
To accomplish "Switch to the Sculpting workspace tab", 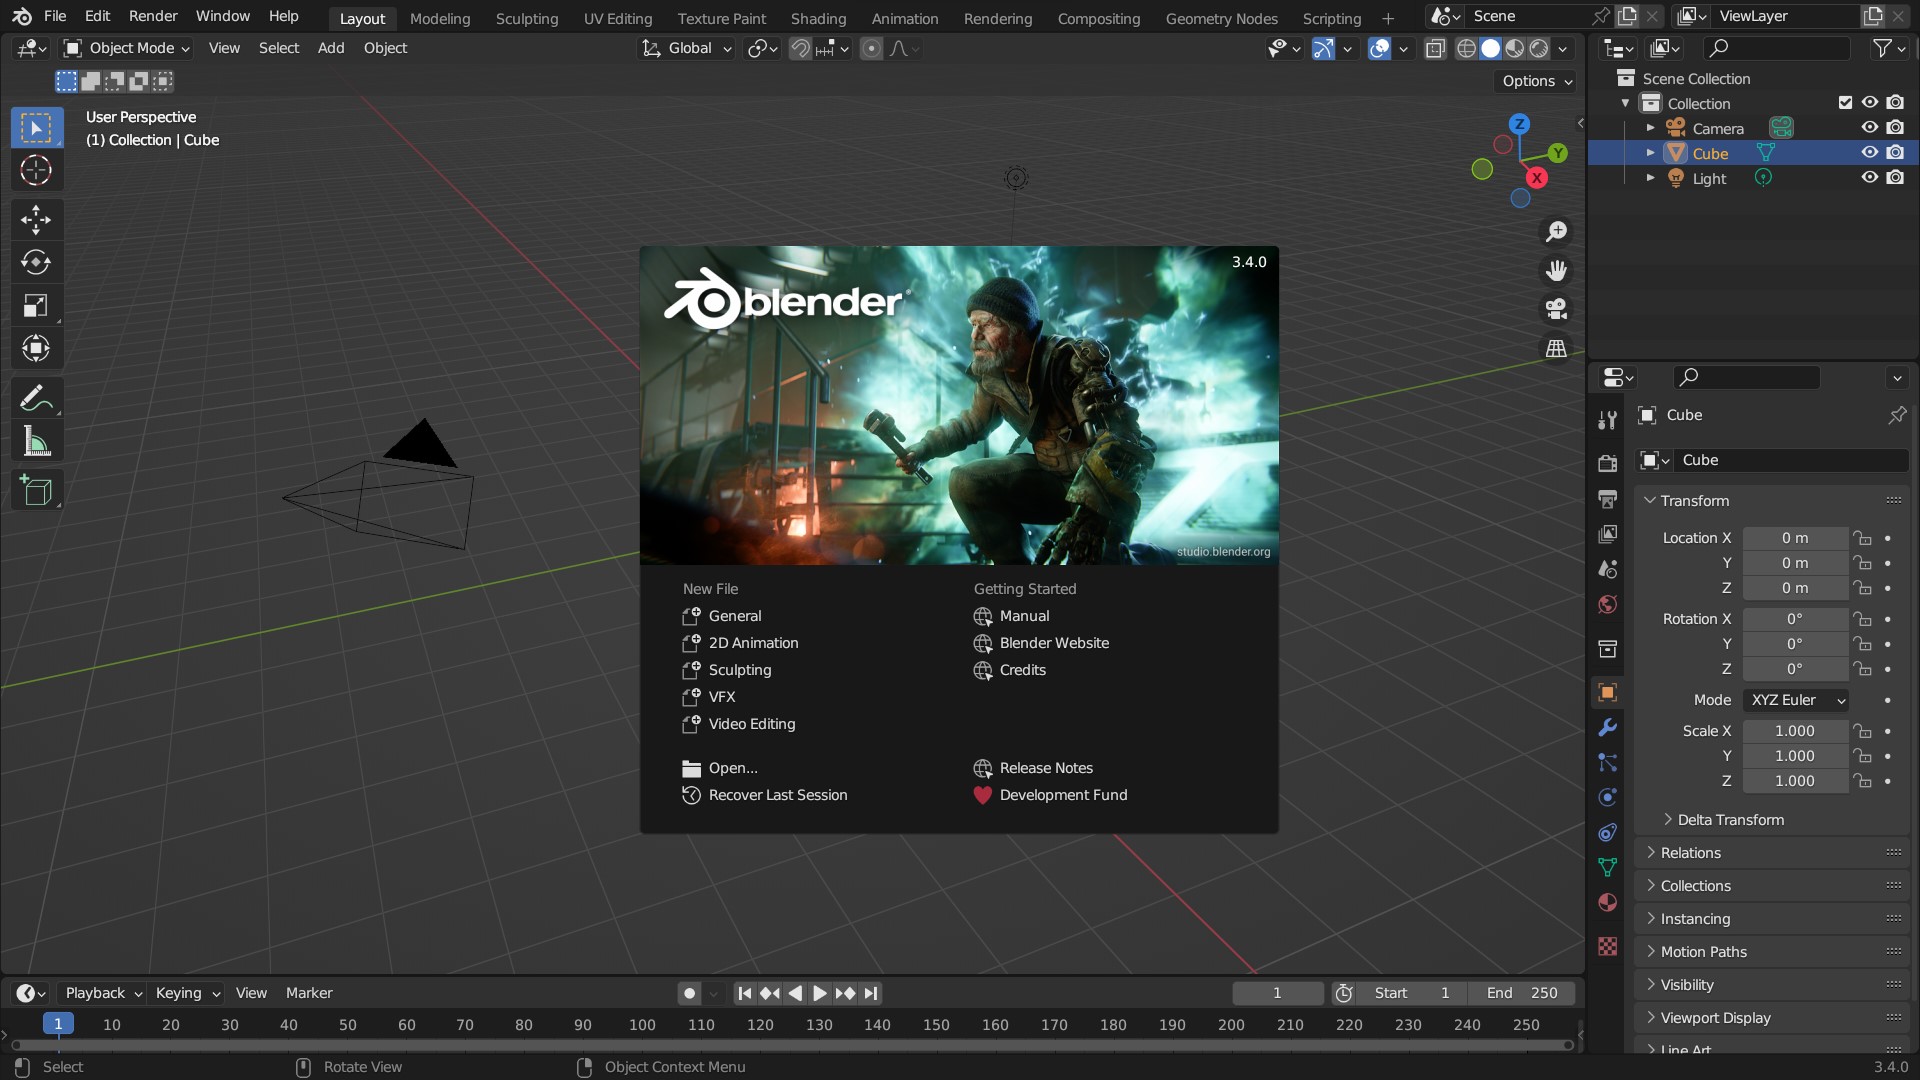I will pos(526,18).
